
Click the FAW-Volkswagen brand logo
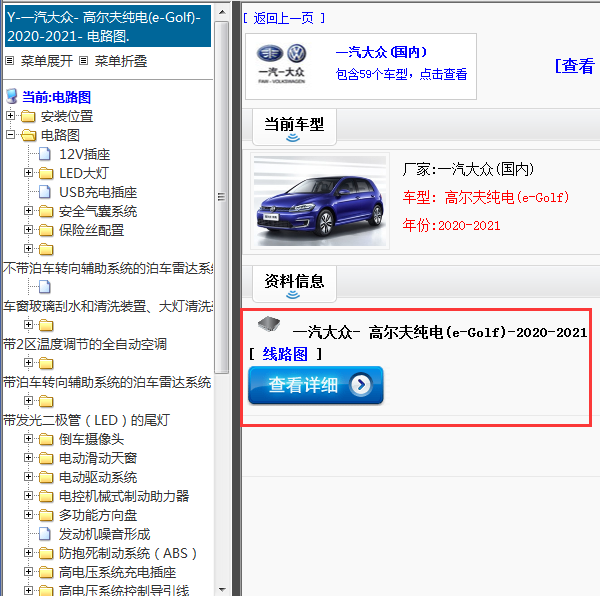pos(282,64)
